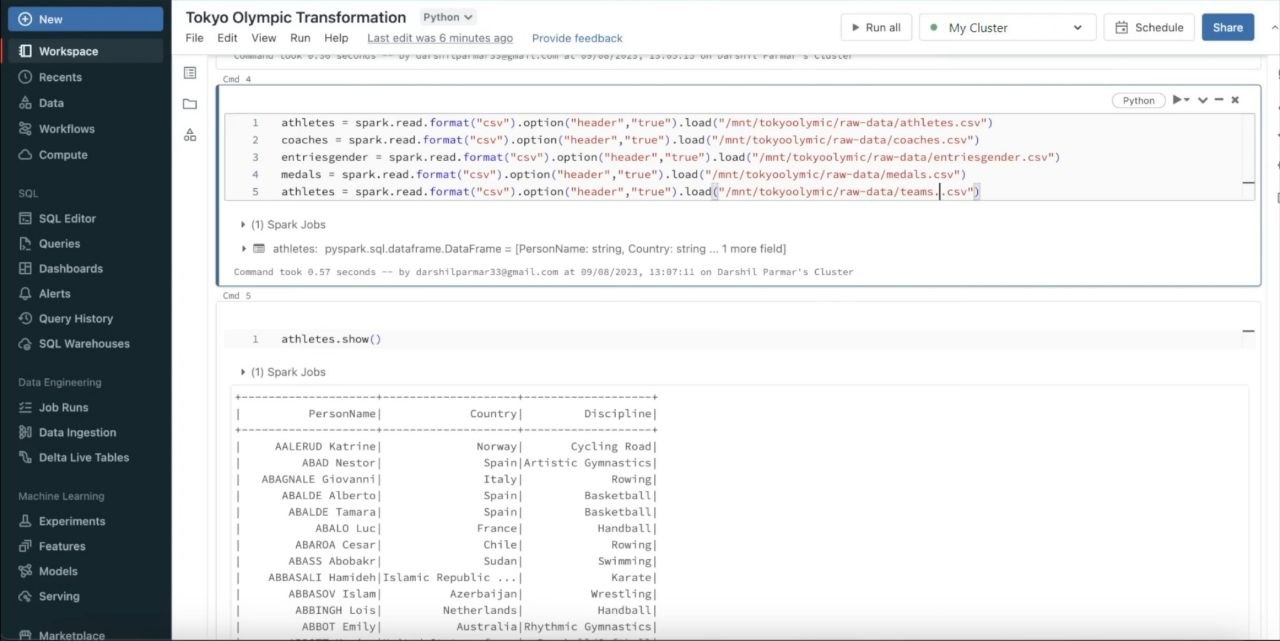This screenshot has width=1280, height=641.
Task: Click Provide feedback link
Action: 577,38
